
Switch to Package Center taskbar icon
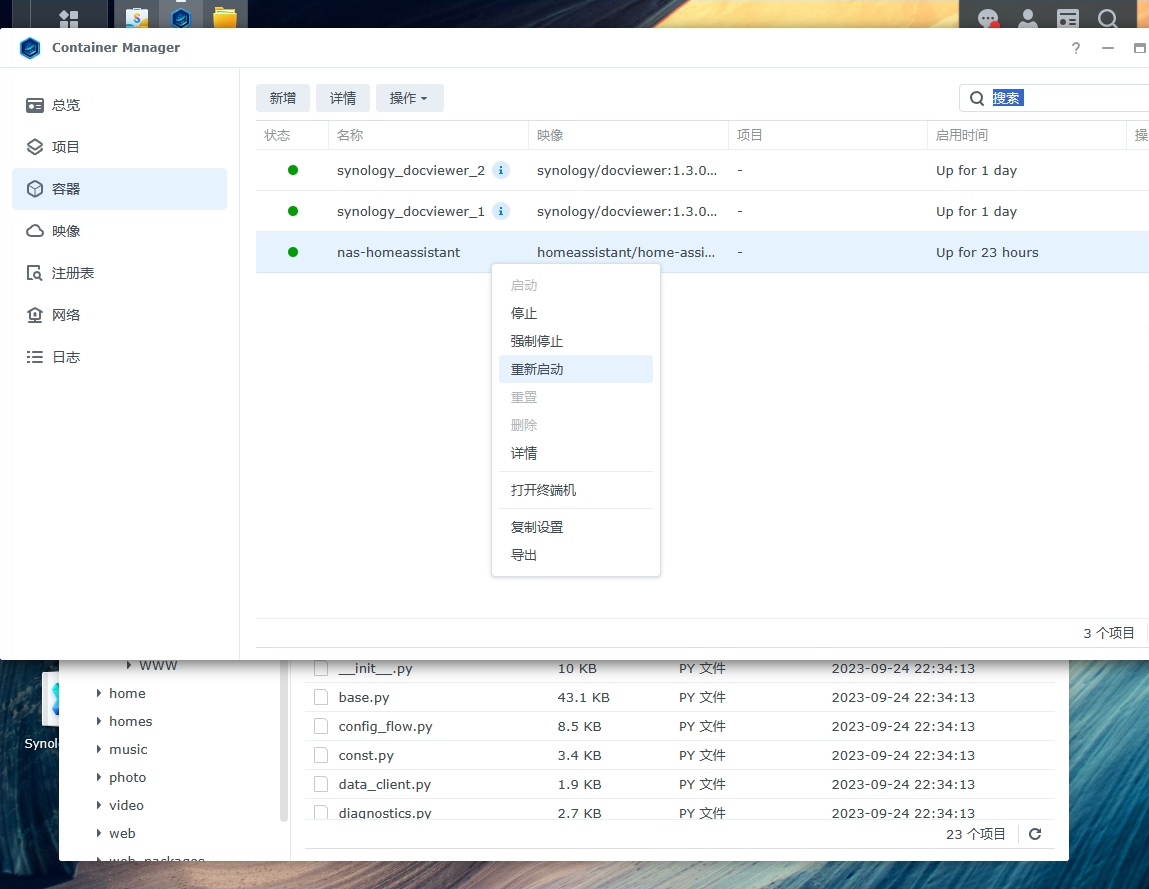[136, 16]
